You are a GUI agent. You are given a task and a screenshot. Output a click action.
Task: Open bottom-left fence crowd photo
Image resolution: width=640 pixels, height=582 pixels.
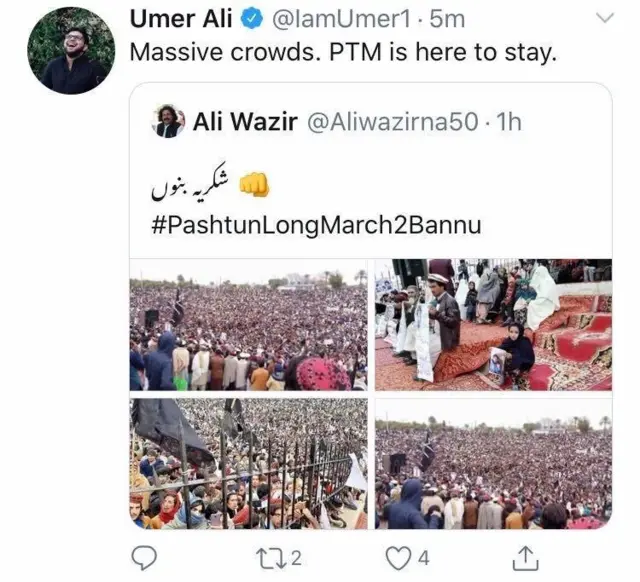248,463
